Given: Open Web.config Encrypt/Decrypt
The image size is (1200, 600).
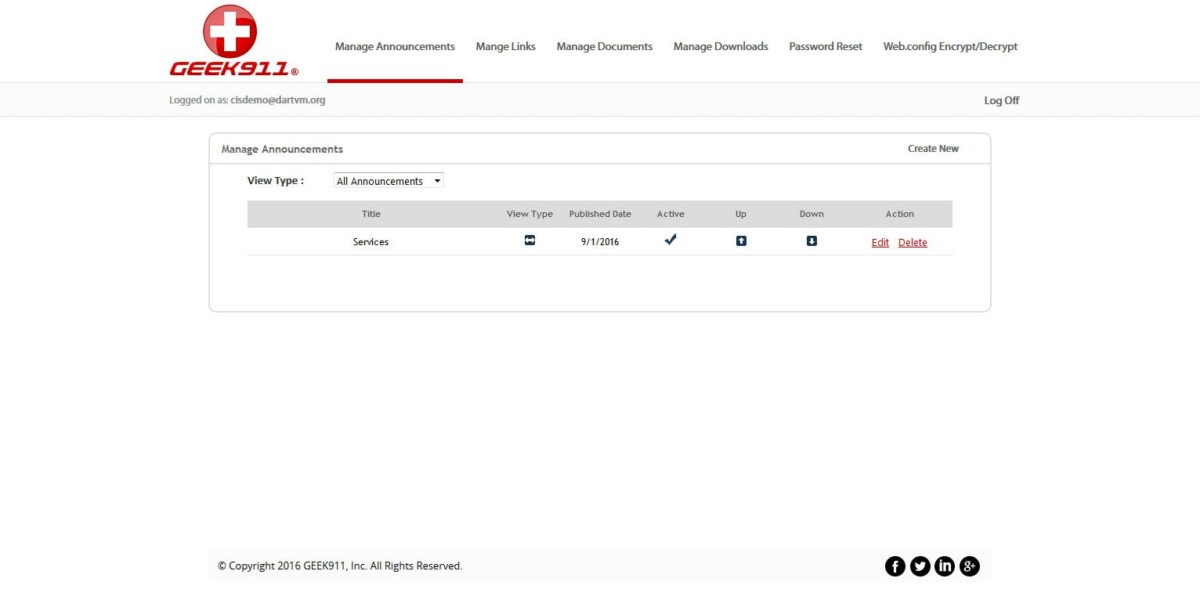Looking at the screenshot, I should click(950, 46).
